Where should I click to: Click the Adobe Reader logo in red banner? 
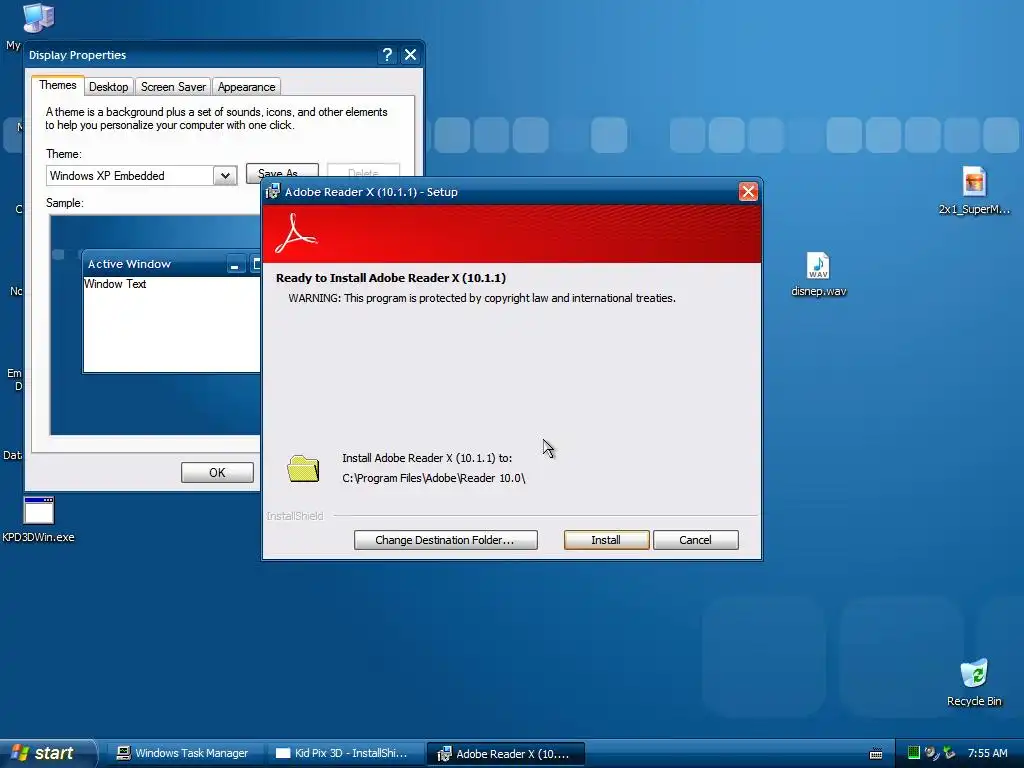(x=296, y=234)
